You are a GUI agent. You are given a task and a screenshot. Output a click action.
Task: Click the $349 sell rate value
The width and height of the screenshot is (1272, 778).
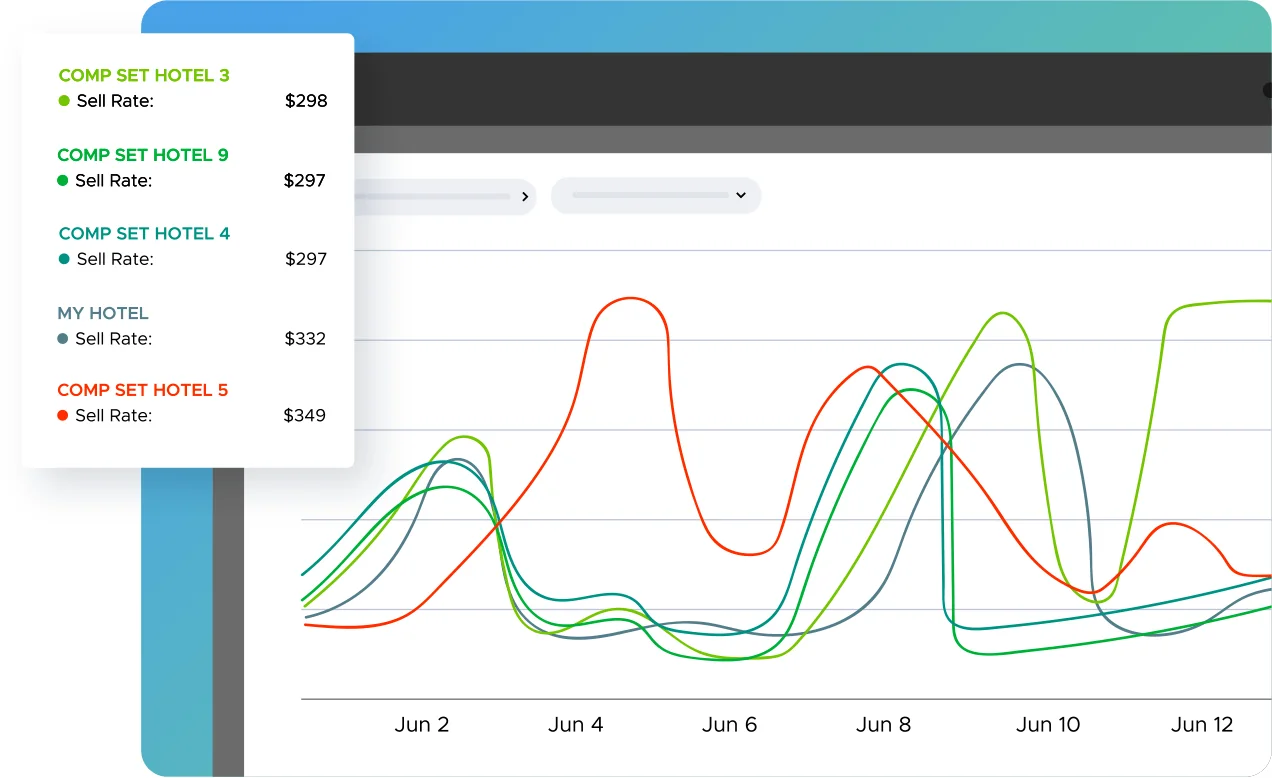[305, 415]
